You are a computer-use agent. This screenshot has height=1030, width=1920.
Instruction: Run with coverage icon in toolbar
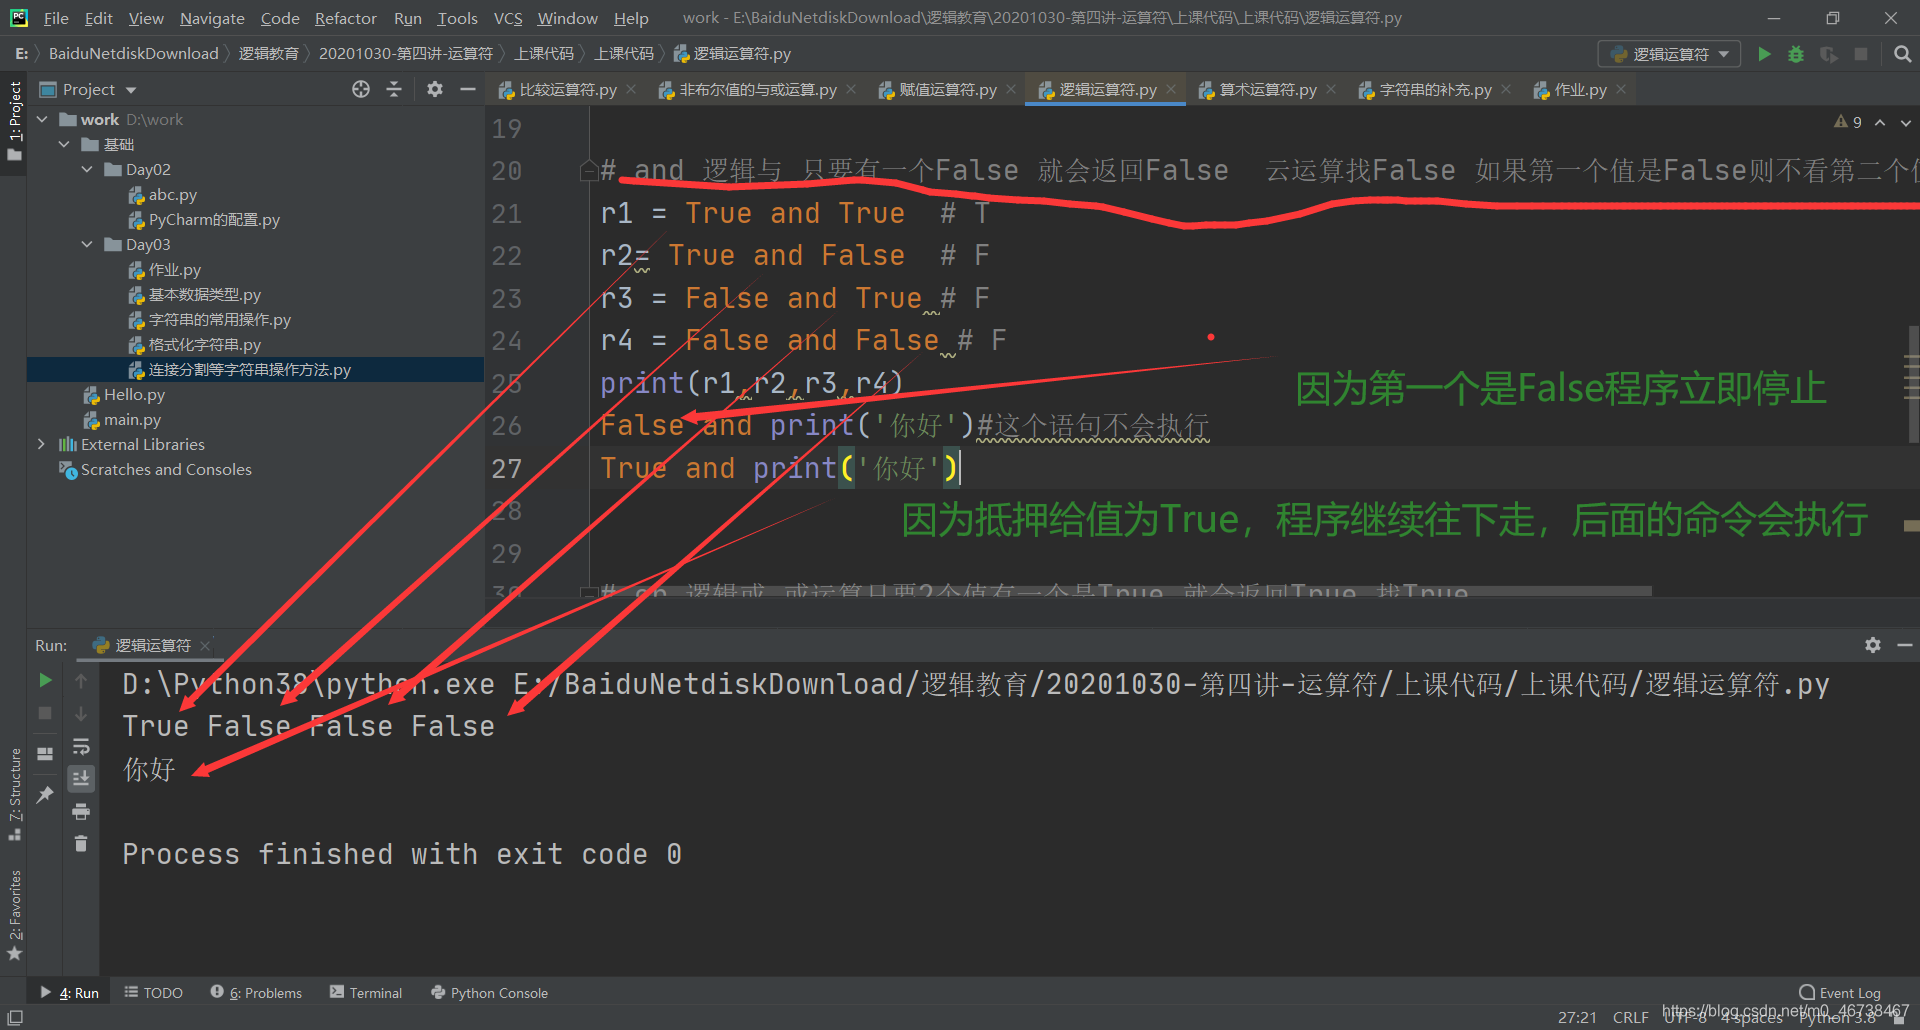1828,54
